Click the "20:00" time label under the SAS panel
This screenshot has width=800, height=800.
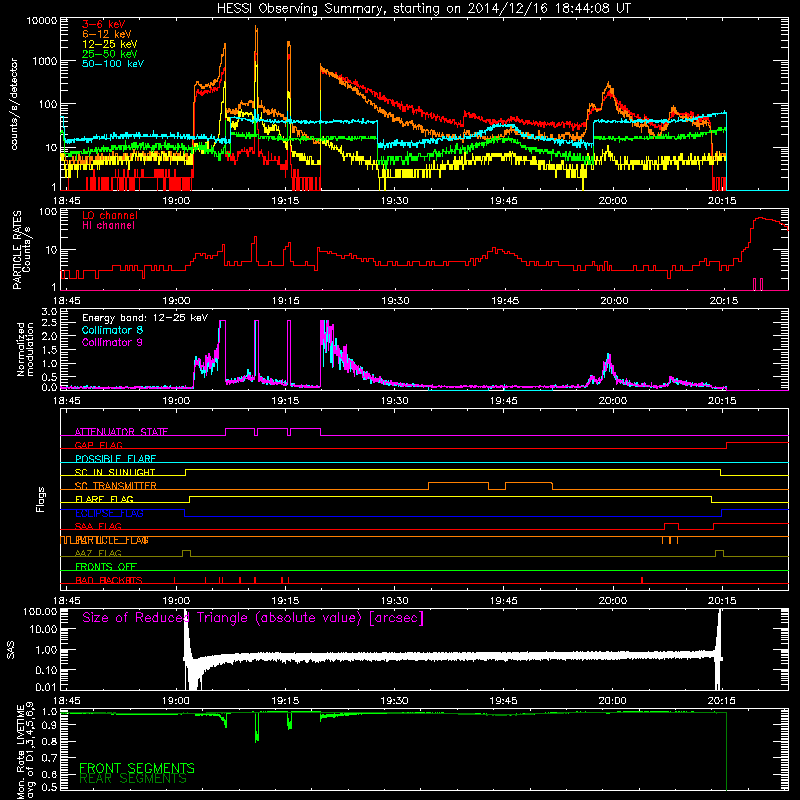[612, 701]
